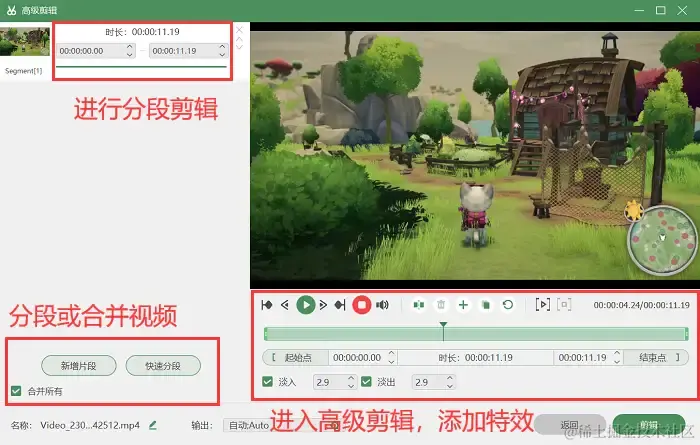
Task: Click the video preview area
Action: 475,155
